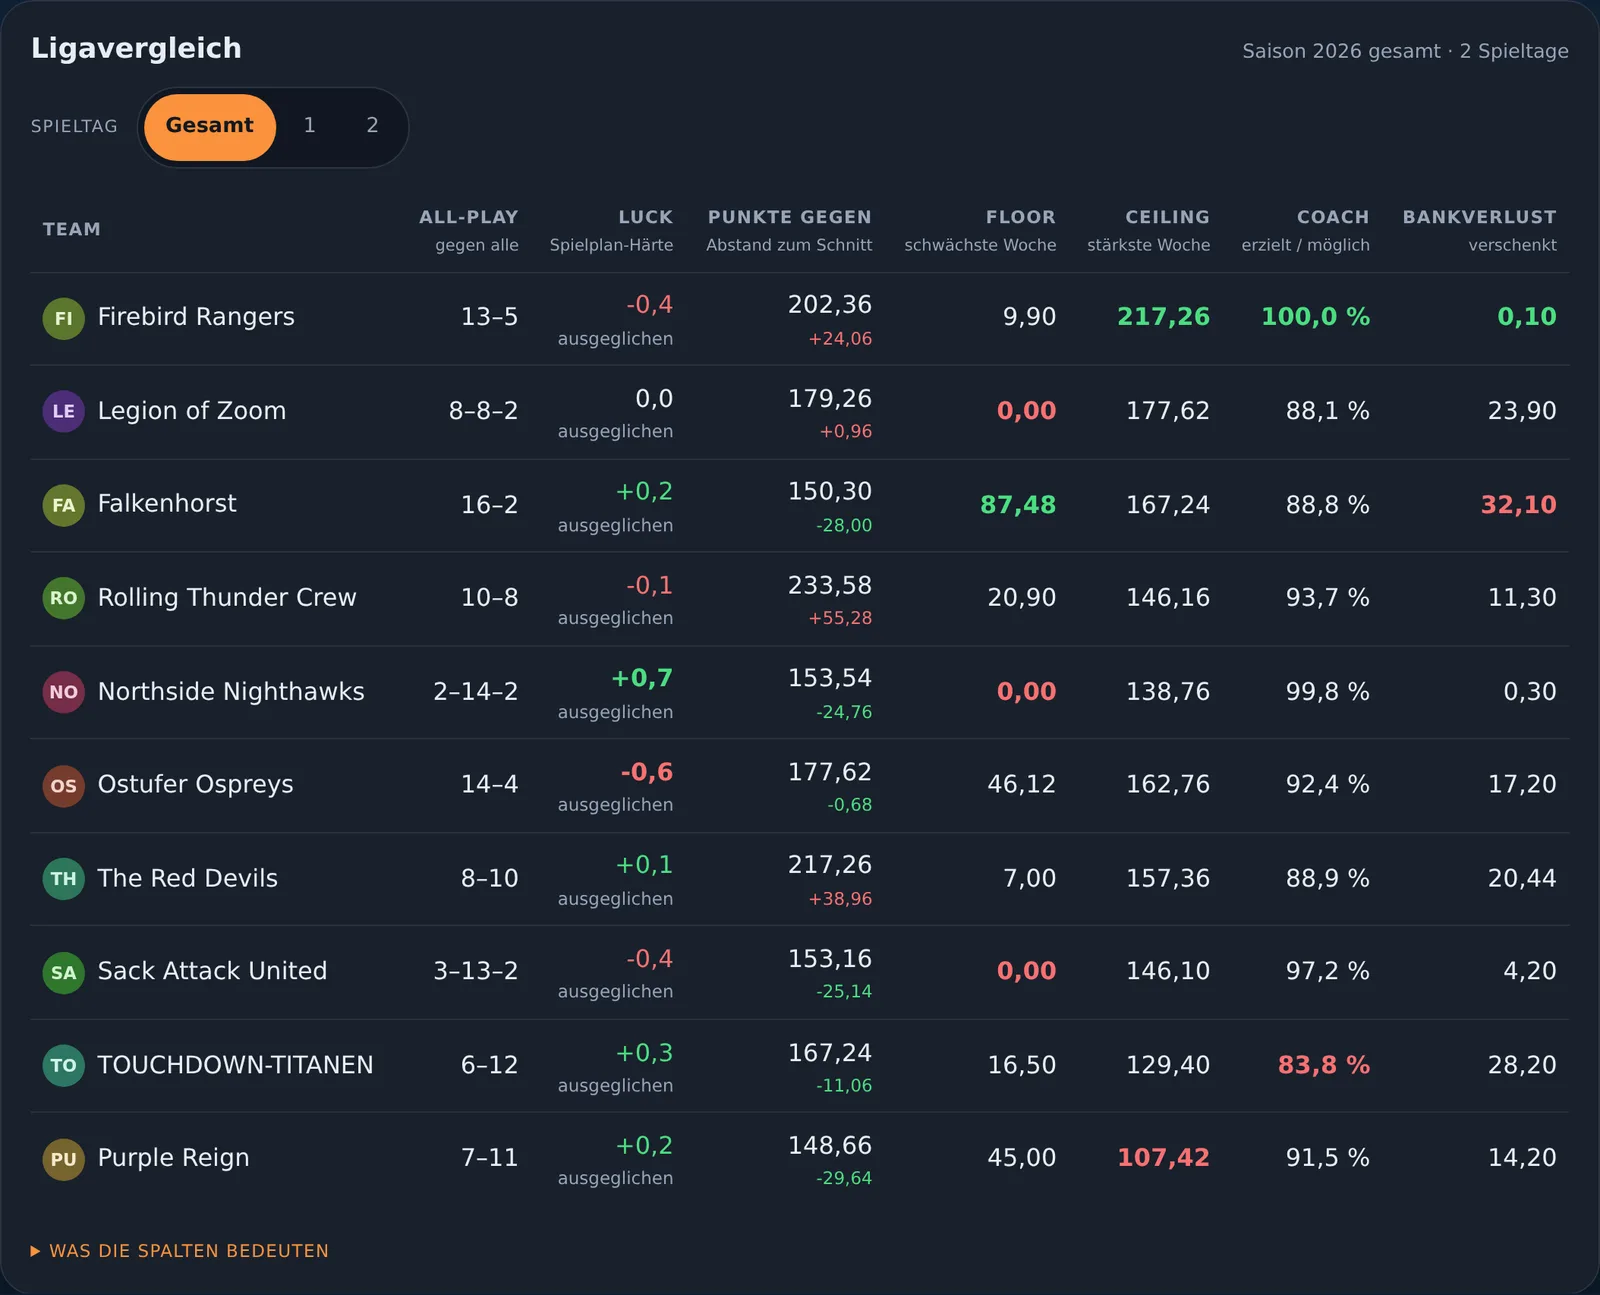The height and width of the screenshot is (1295, 1600).
Task: Click Northside Nighthawks' coach rating 99,8 %
Action: pos(1328,692)
